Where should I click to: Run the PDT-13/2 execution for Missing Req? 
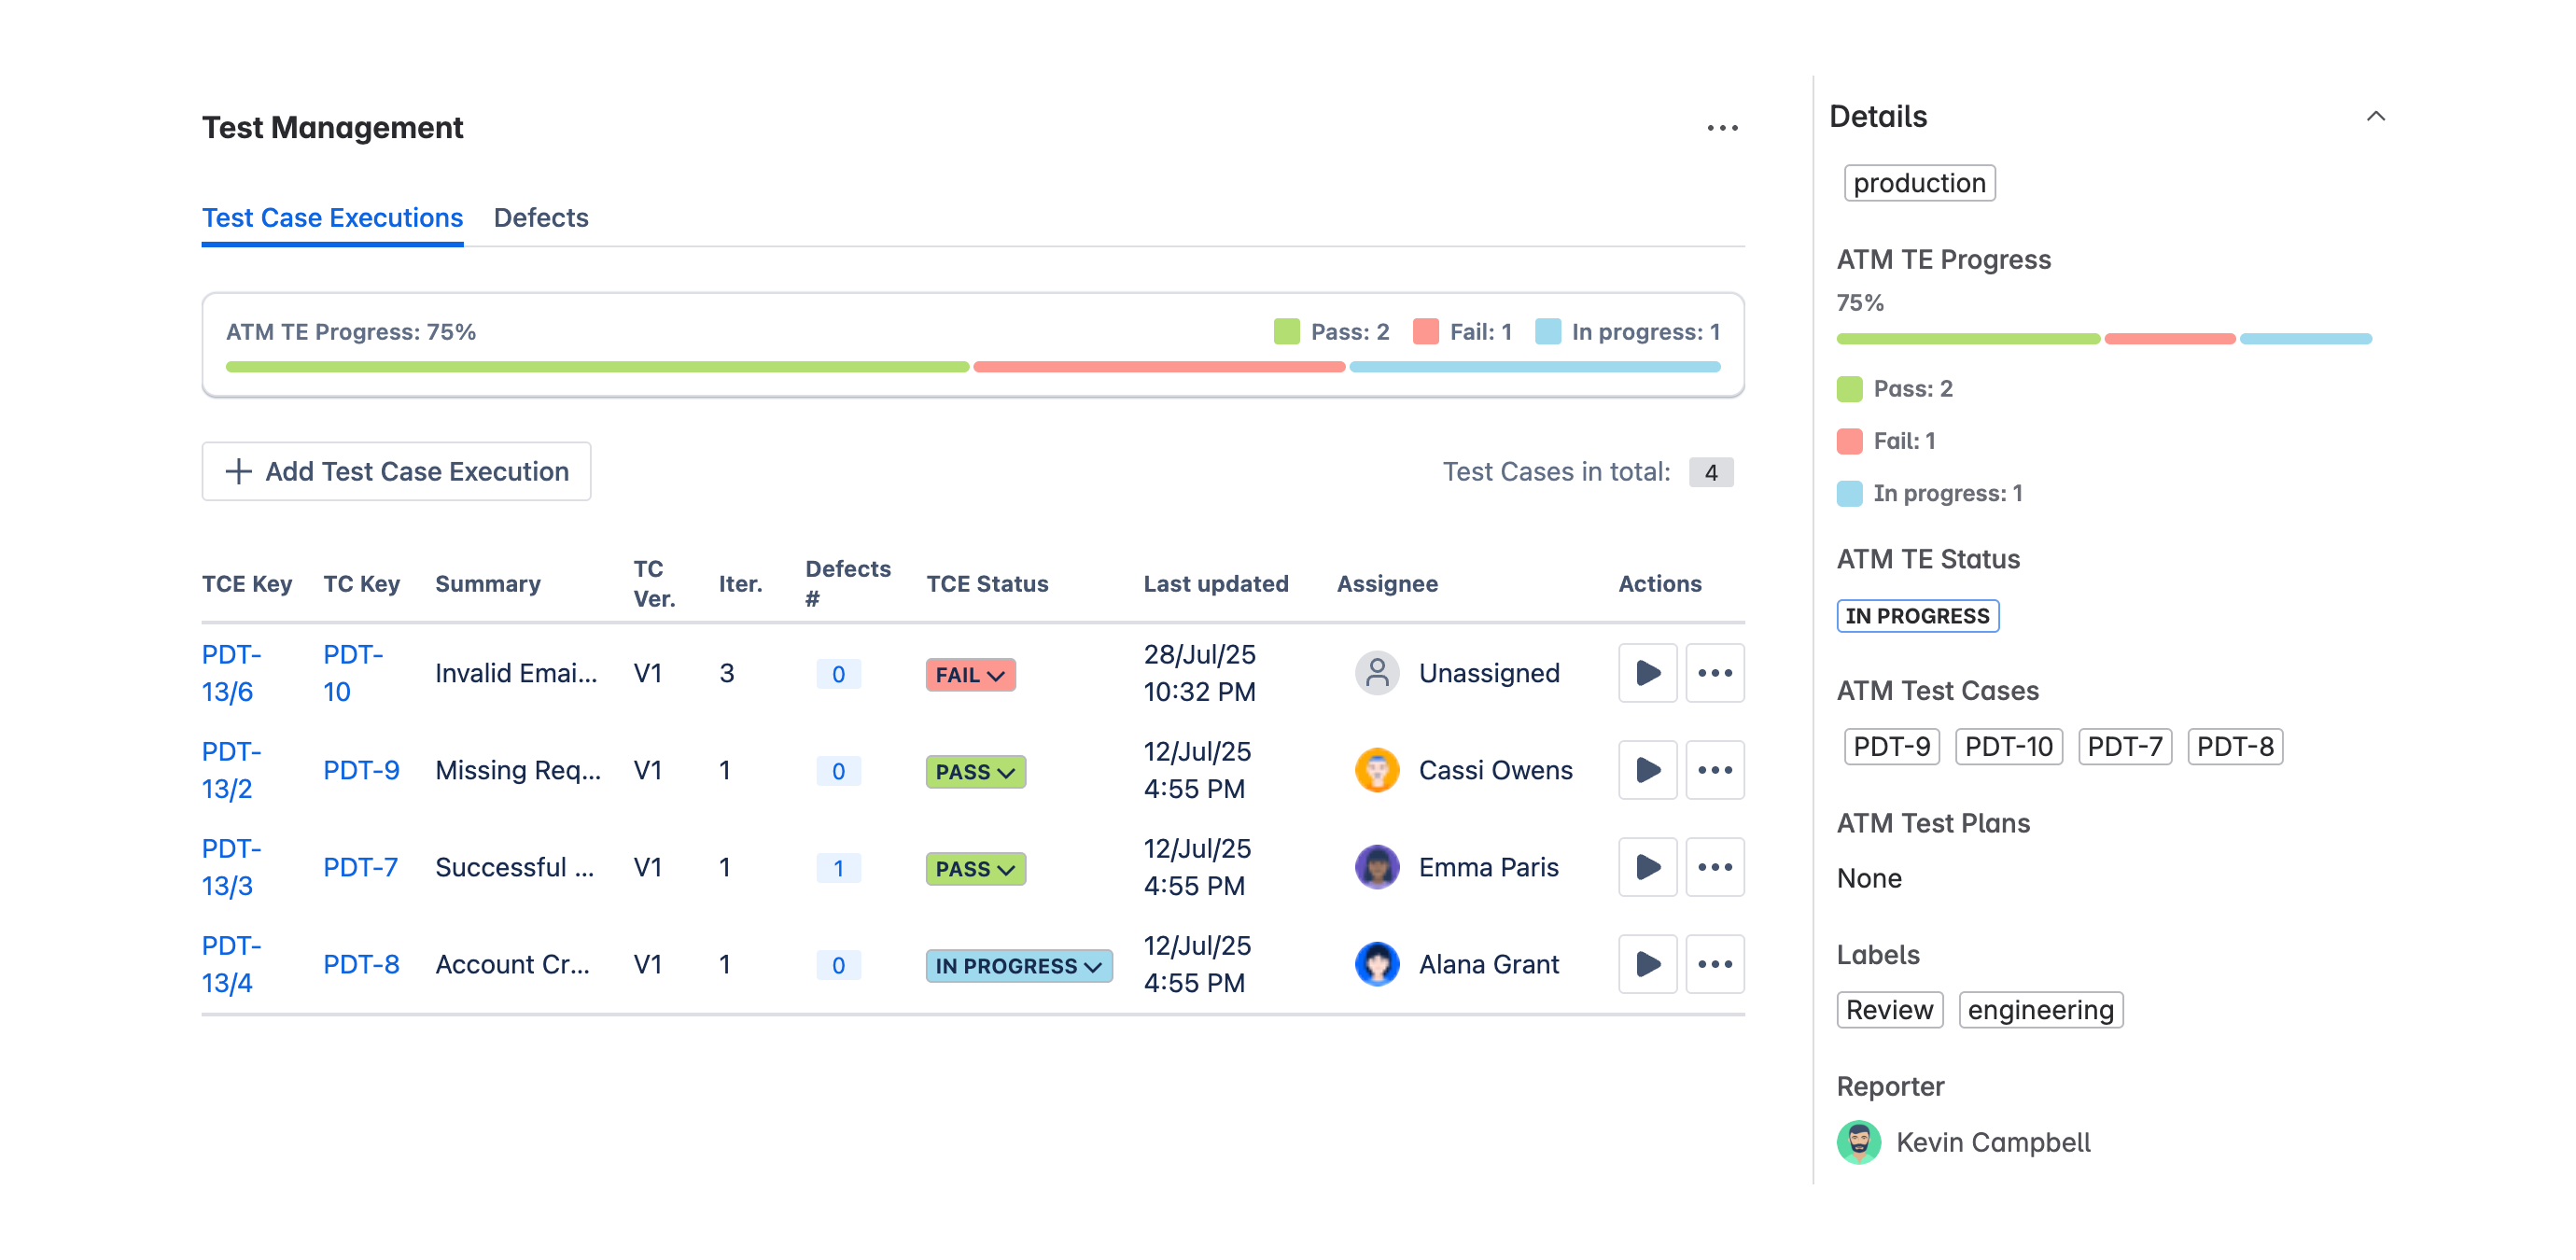(1647, 769)
